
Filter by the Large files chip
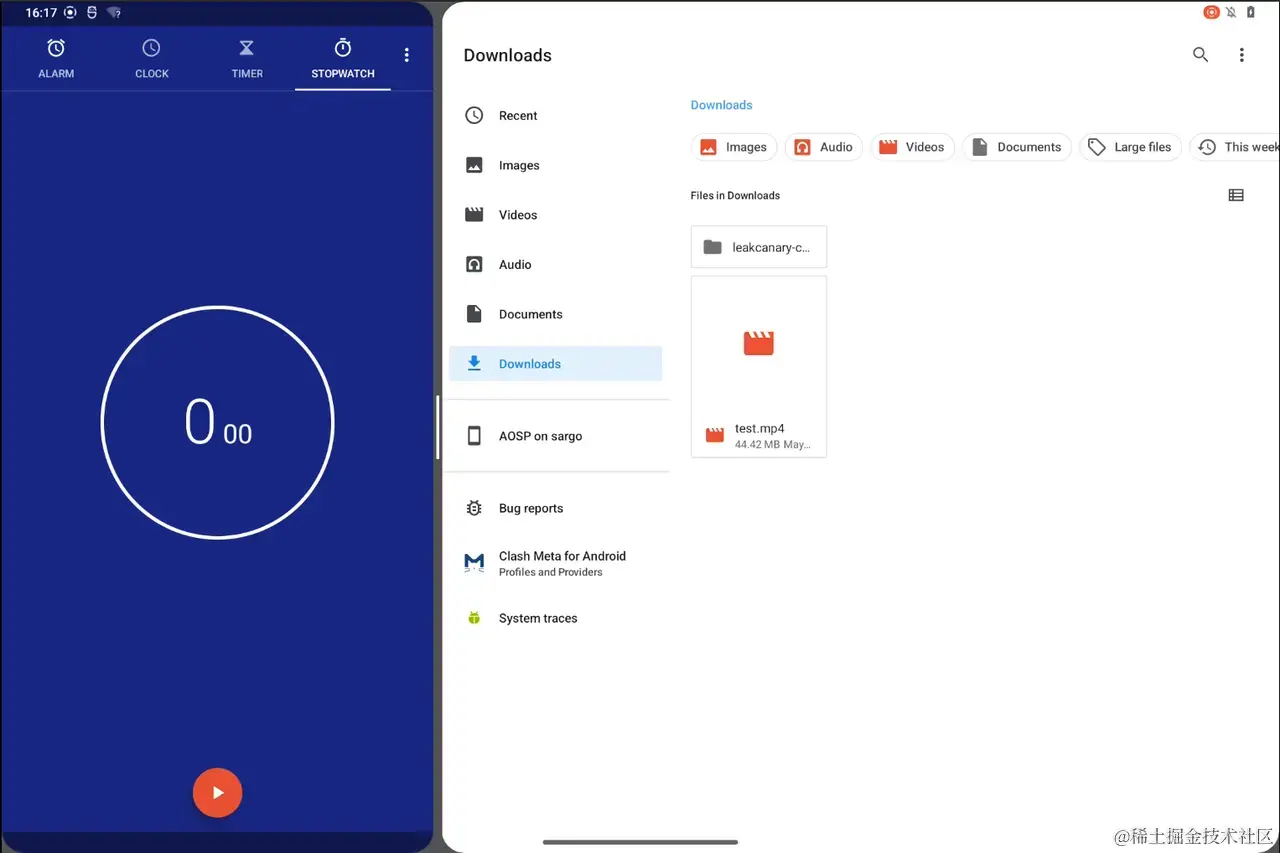click(1130, 147)
